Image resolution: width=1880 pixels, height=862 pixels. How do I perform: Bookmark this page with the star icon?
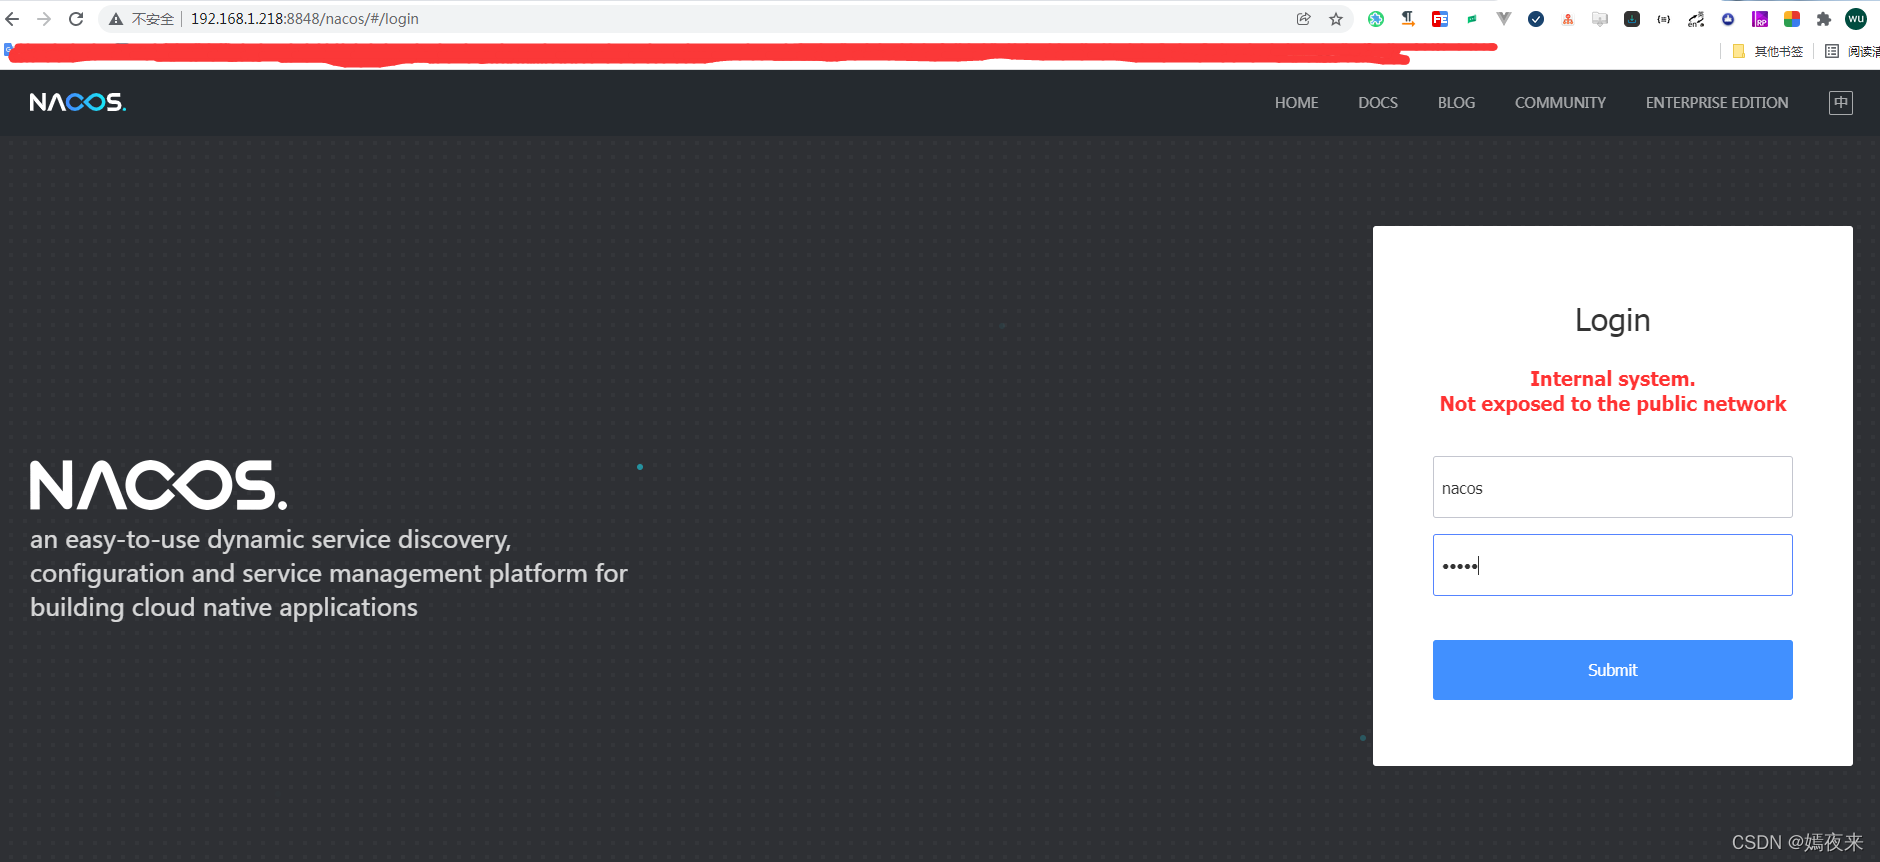(x=1336, y=19)
